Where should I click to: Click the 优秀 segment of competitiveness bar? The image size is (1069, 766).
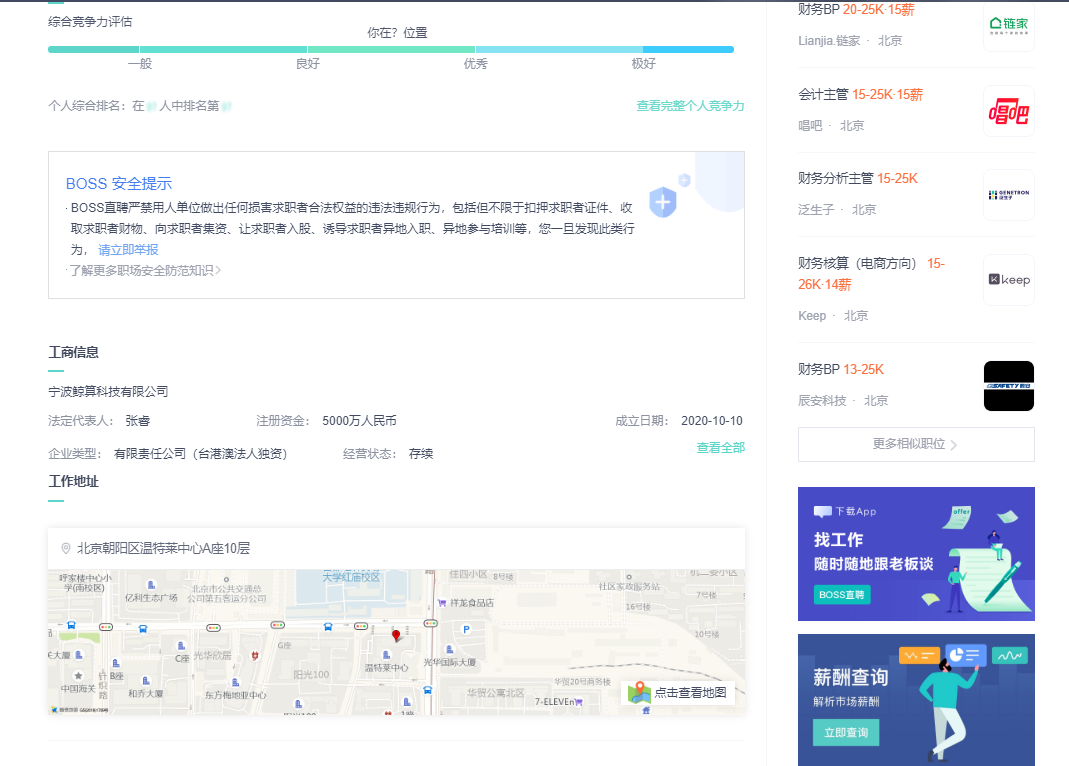[x=475, y=50]
